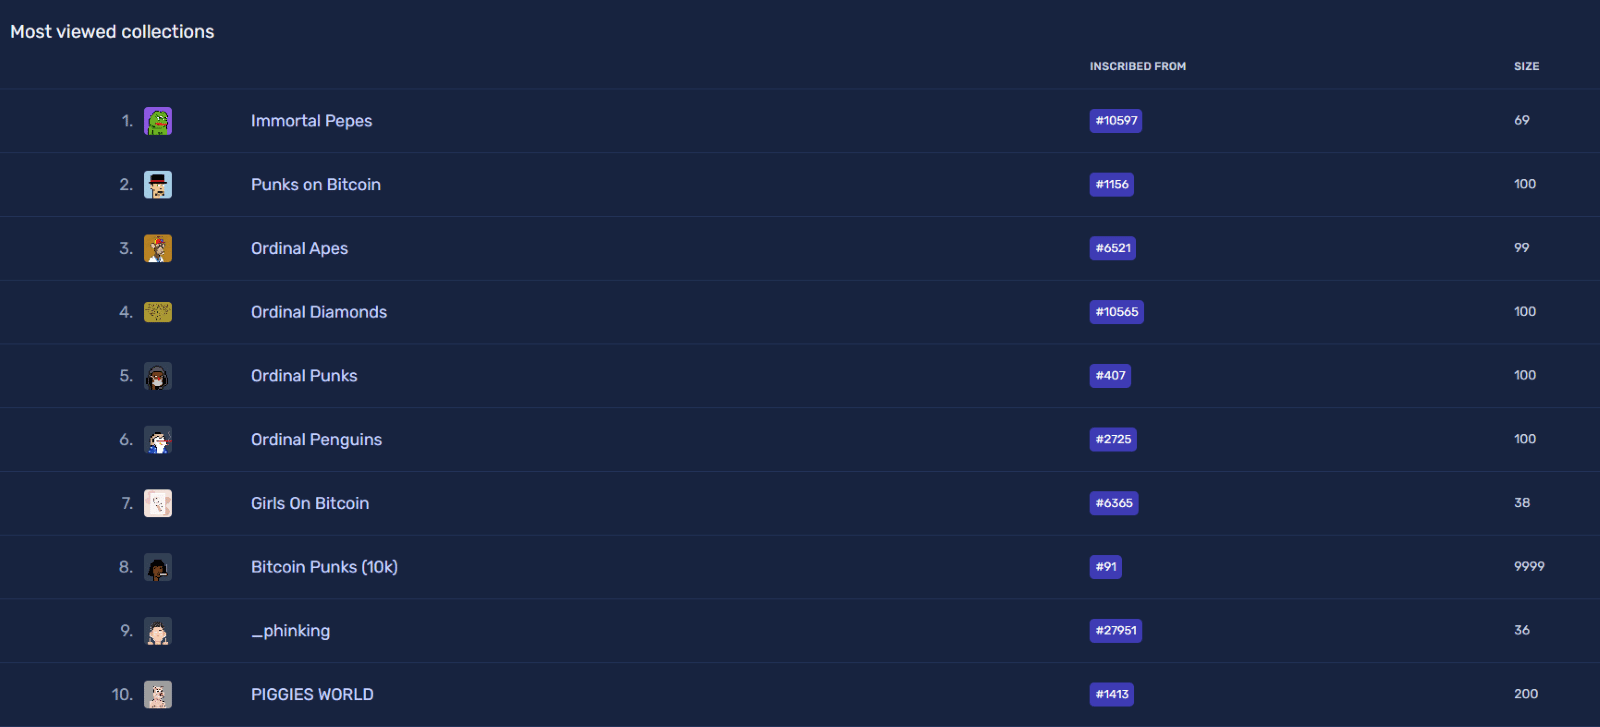Select the Girls On Bitcoin thumbnail
This screenshot has width=1600, height=727.
158,503
